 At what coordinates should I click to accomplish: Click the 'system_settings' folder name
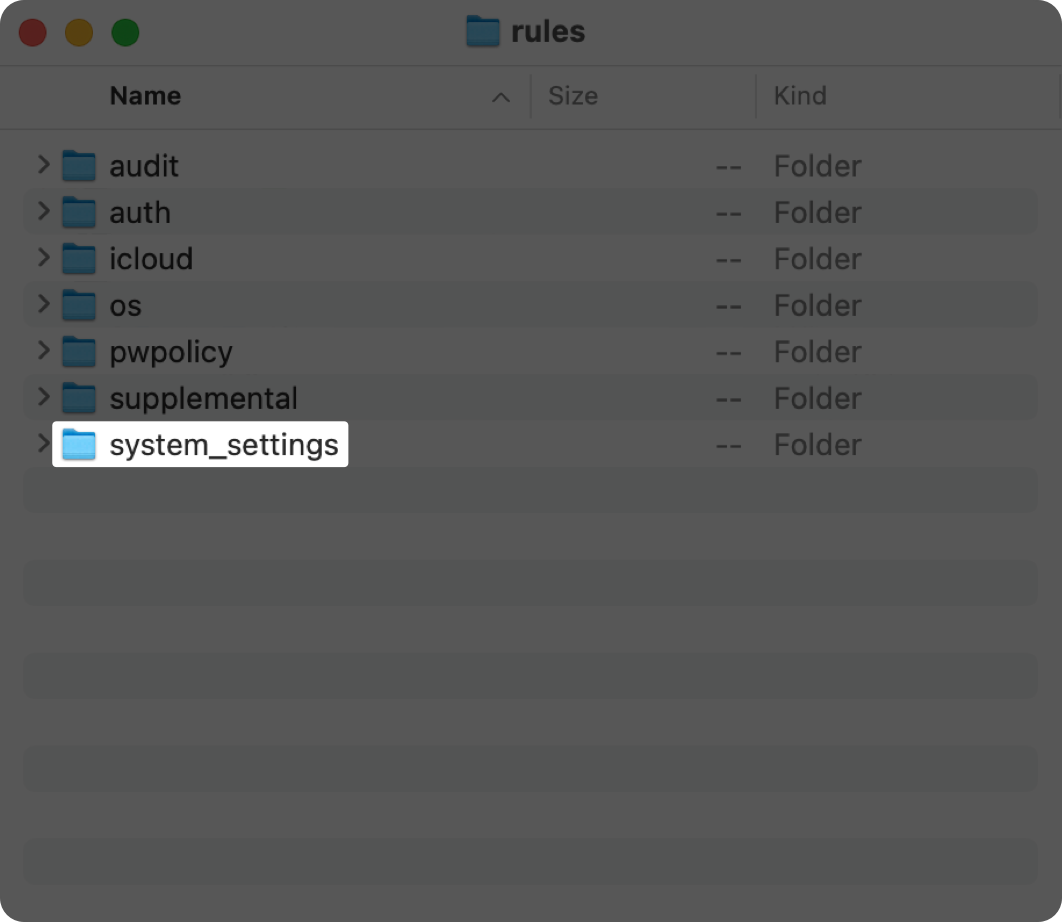pos(224,445)
